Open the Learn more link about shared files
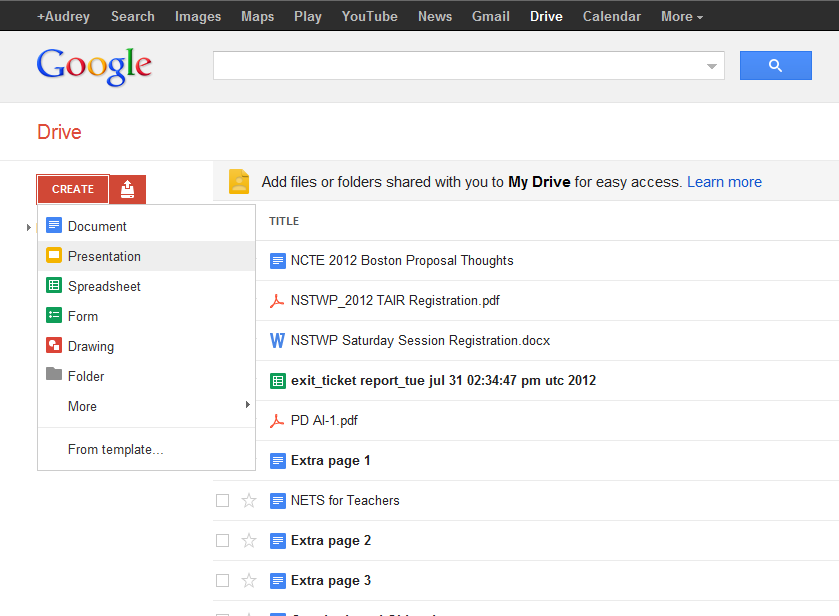Screen dimensions: 839x616 pyautogui.click(x=724, y=181)
